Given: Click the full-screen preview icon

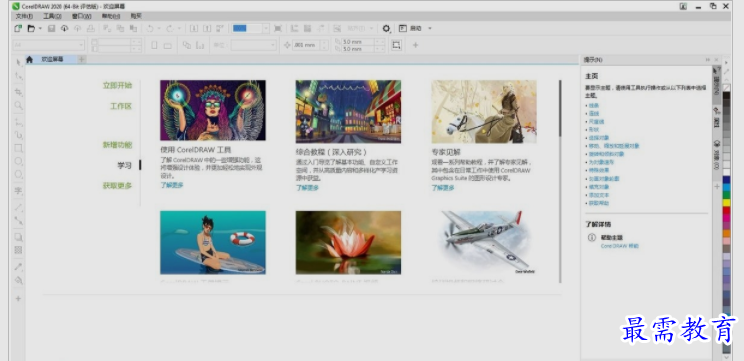Looking at the screenshot, I should [278, 28].
